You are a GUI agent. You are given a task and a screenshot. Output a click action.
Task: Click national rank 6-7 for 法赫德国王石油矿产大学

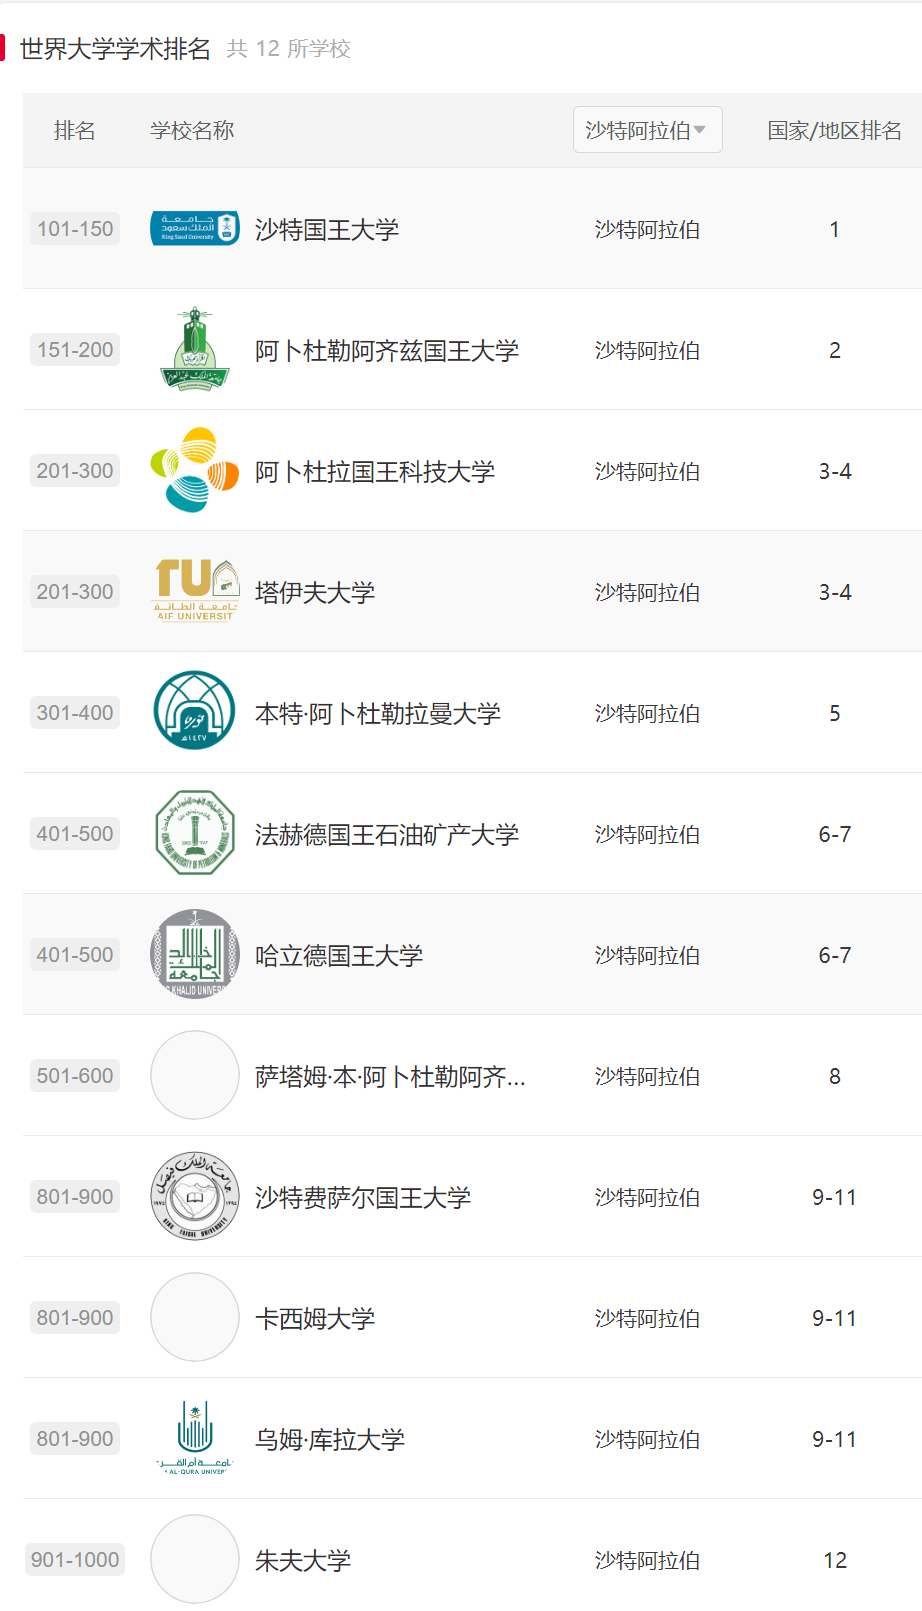[x=835, y=834]
